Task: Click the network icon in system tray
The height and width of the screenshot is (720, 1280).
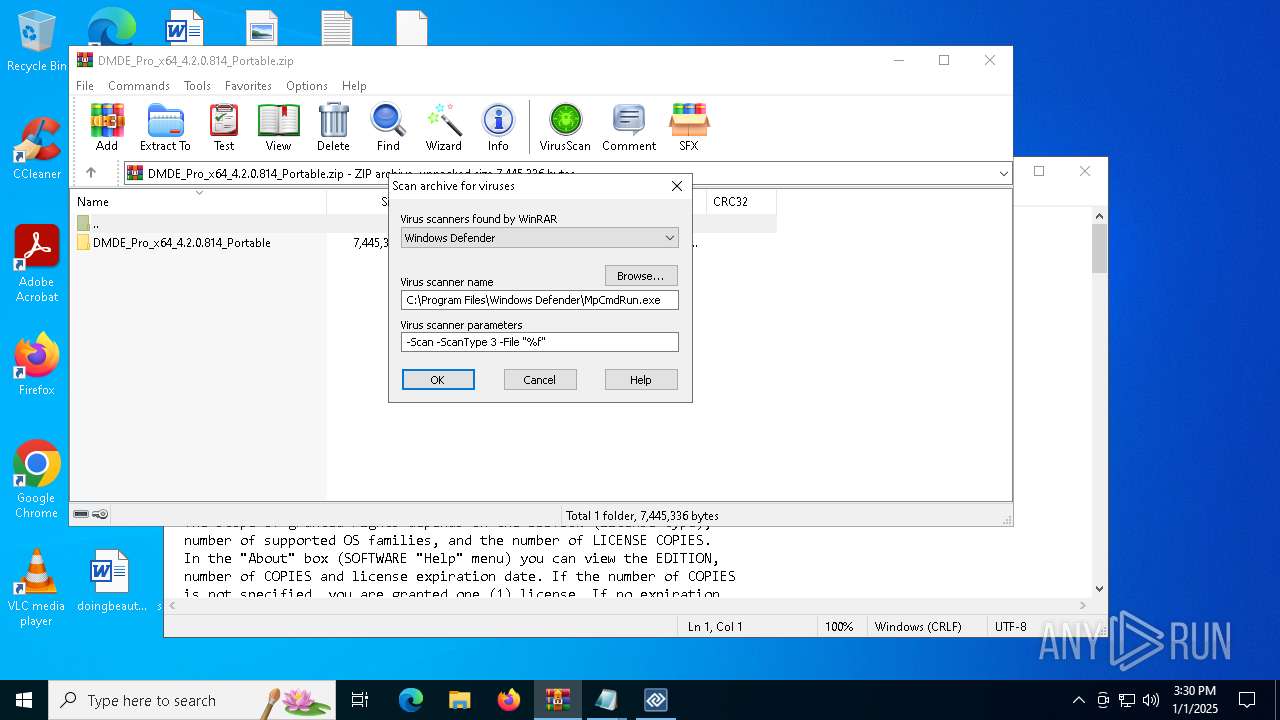Action: pos(1127,700)
